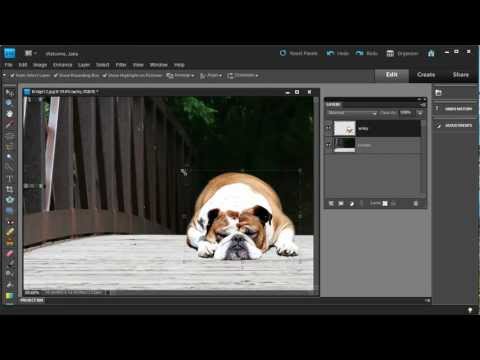The image size is (480, 360).
Task: Open the Layers panel flyout menu
Action: pyautogui.click(x=422, y=105)
